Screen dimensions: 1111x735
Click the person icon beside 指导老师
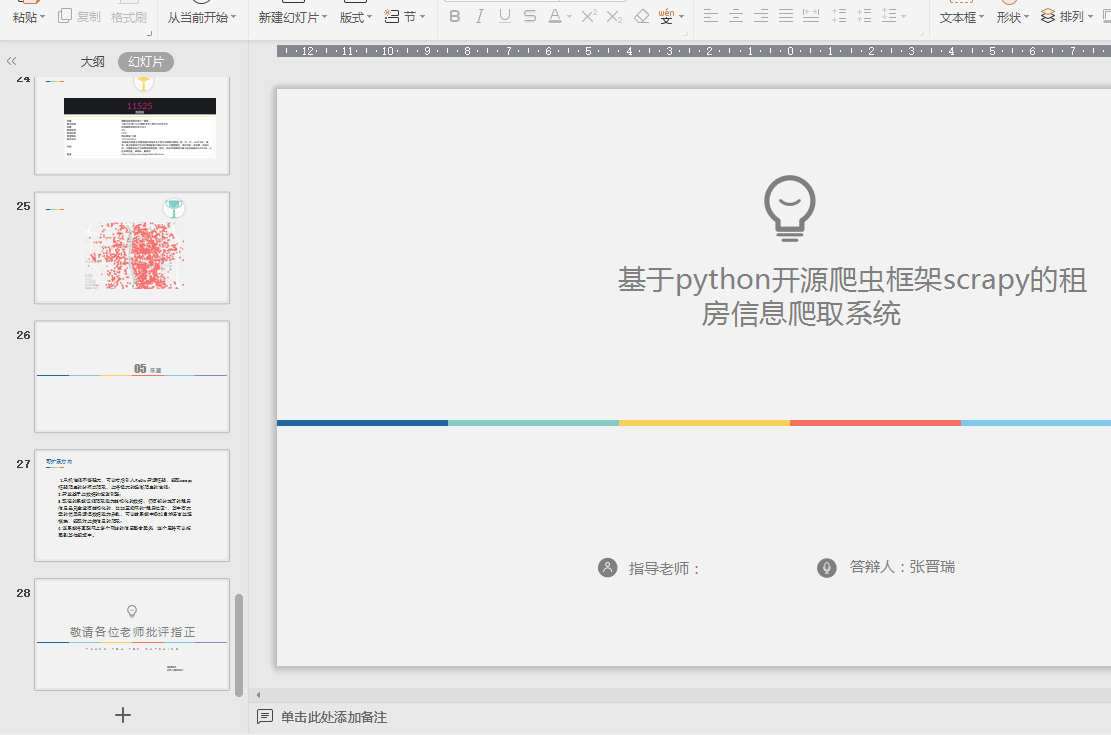coord(607,568)
